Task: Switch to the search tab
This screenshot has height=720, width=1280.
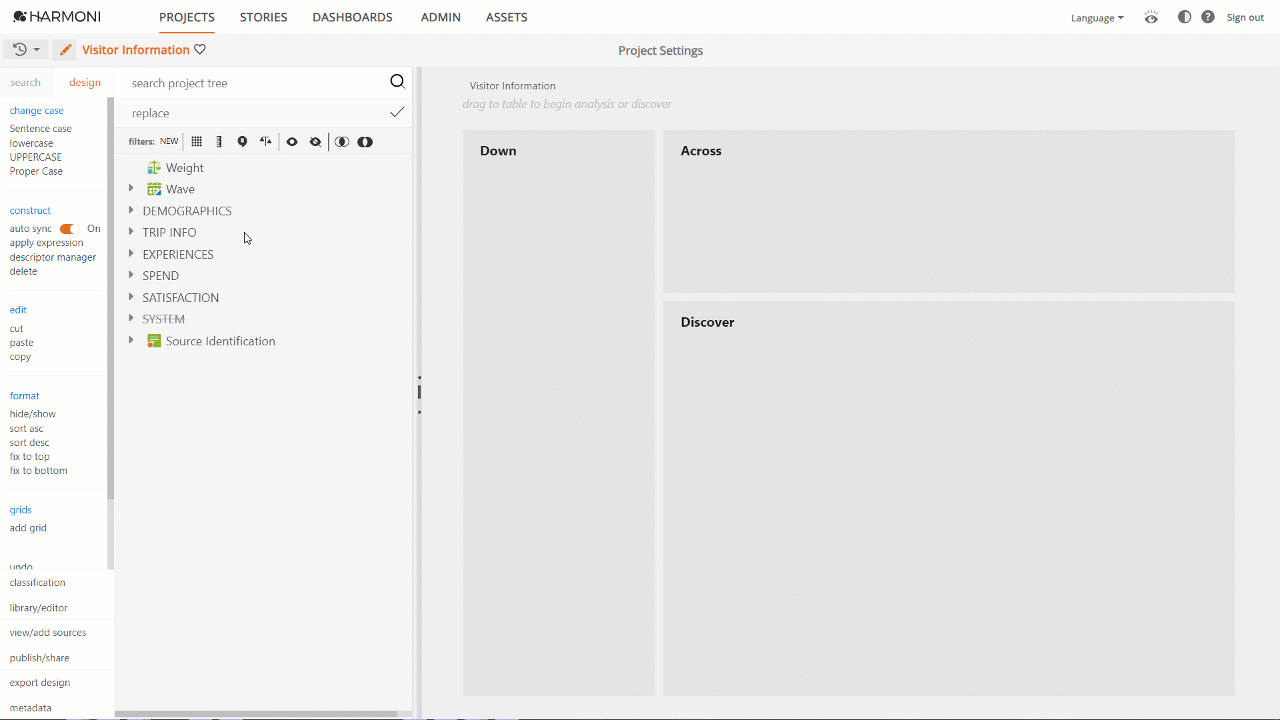Action: pyautogui.click(x=26, y=83)
